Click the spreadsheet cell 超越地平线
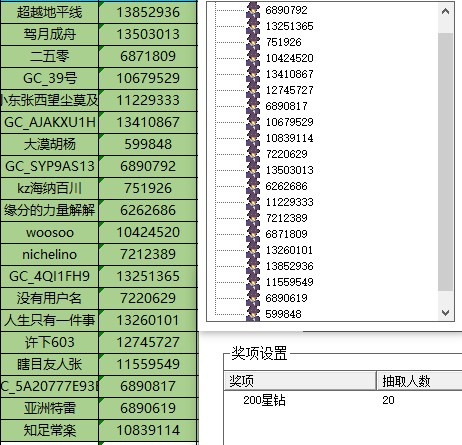The height and width of the screenshot is (445, 462). click(x=49, y=12)
